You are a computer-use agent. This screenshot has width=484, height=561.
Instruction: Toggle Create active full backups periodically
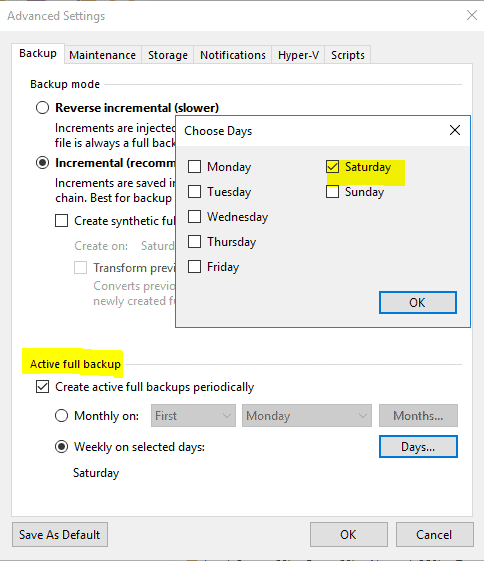tap(43, 387)
